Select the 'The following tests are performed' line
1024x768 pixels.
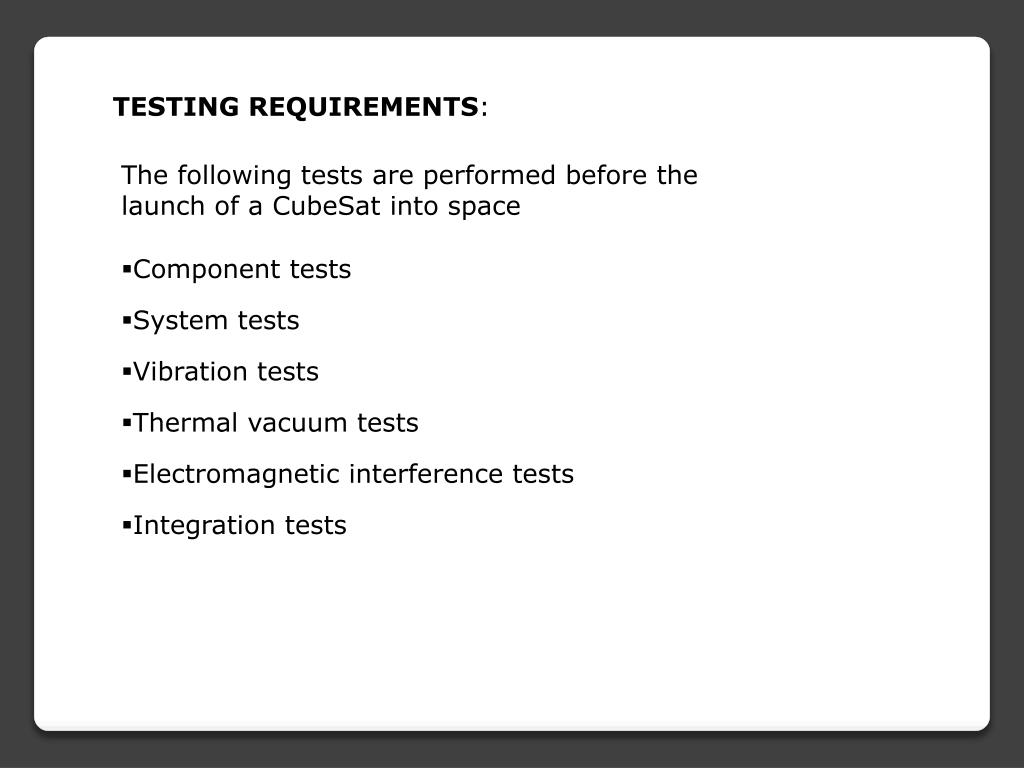pyautogui.click(x=409, y=176)
